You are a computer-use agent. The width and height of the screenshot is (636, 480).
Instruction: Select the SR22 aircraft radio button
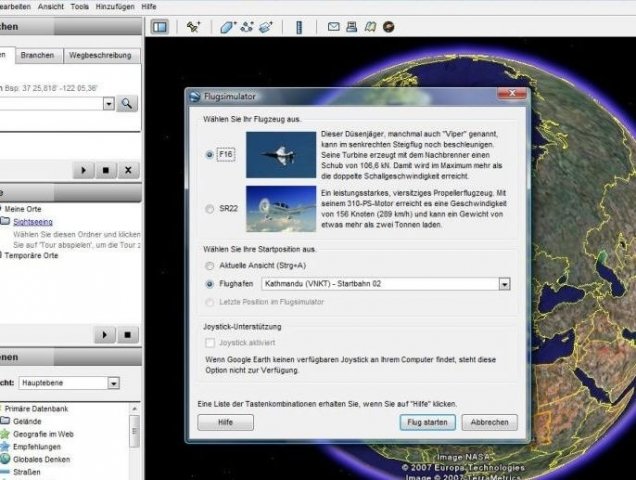(209, 209)
